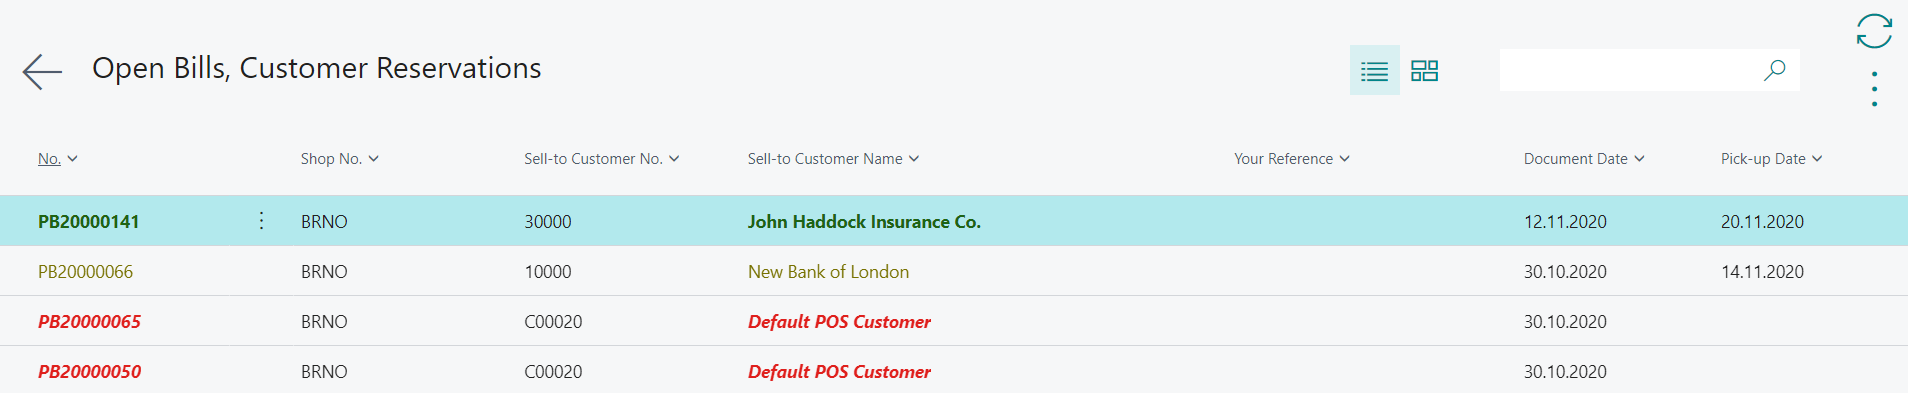This screenshot has height=393, width=1908.
Task: Open bill PB20000141
Action: pos(89,222)
